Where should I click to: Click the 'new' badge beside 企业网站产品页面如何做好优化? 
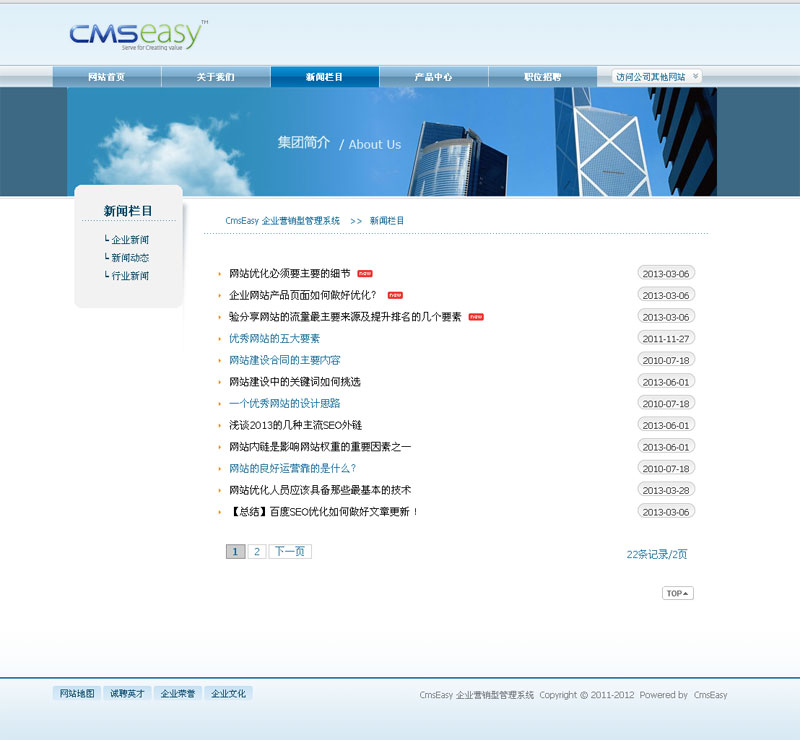click(x=395, y=295)
